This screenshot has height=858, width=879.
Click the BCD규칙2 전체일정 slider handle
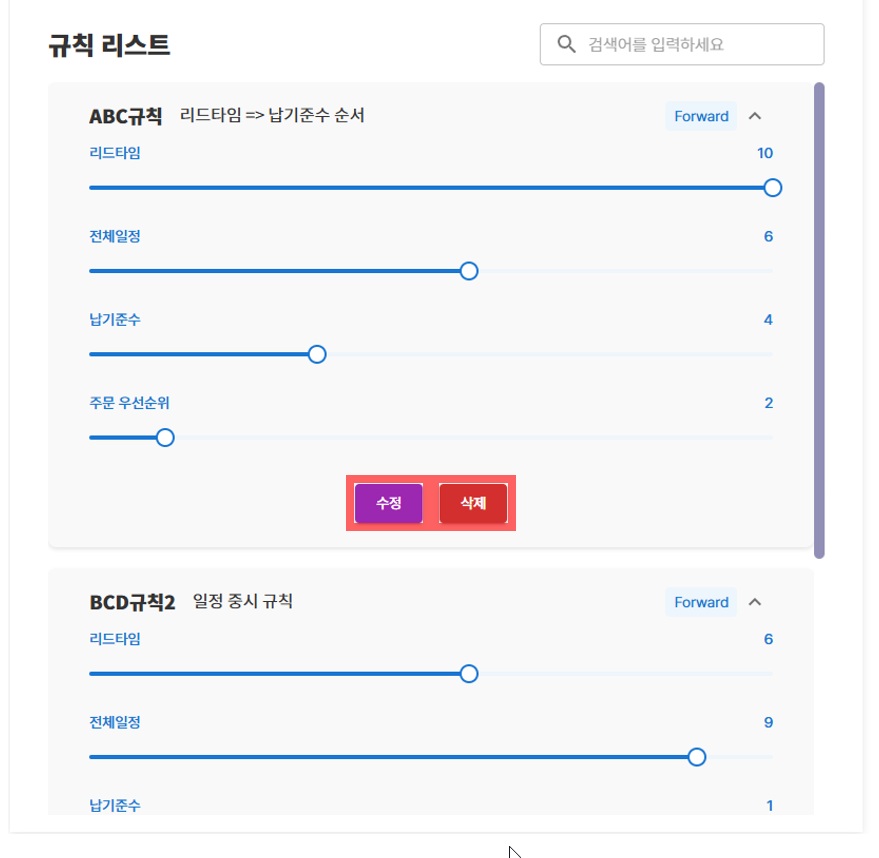697,757
